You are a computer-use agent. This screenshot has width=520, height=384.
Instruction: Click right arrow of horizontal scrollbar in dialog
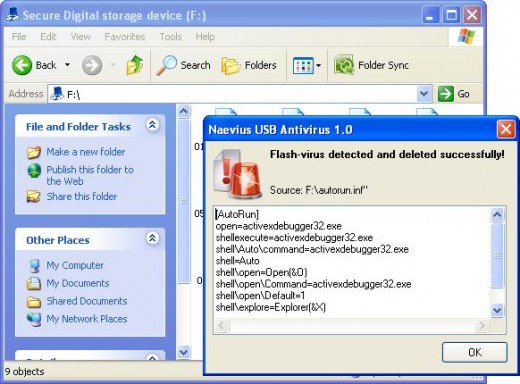click(482, 325)
